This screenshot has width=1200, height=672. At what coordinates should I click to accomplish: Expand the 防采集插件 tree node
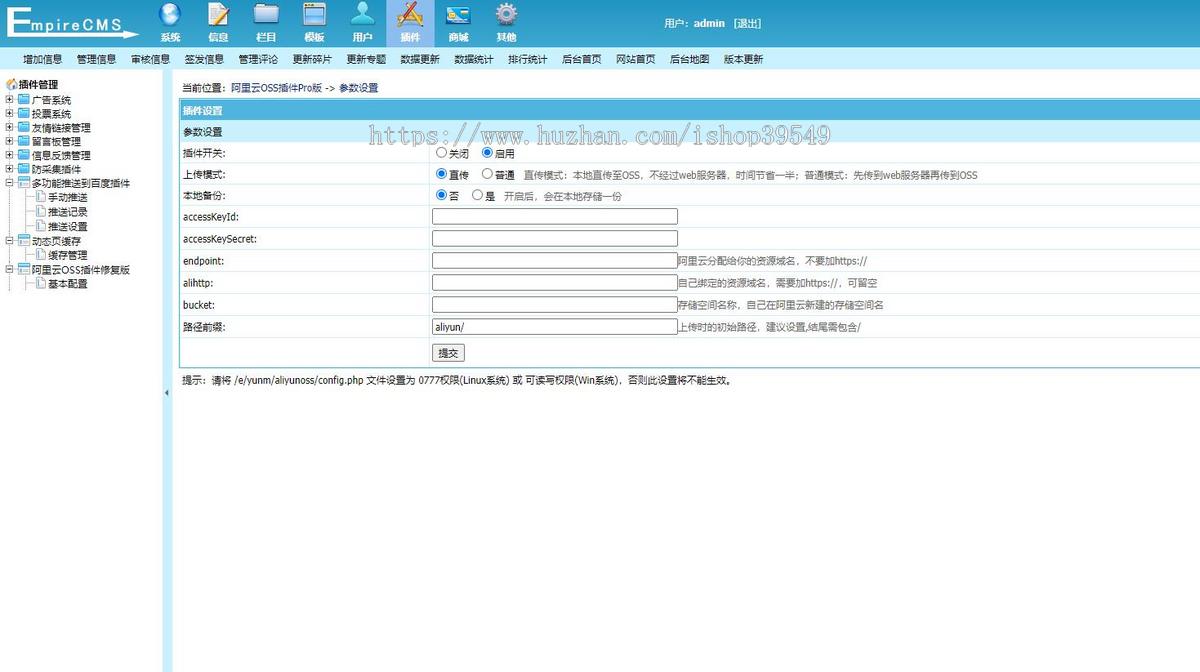[x=10, y=169]
